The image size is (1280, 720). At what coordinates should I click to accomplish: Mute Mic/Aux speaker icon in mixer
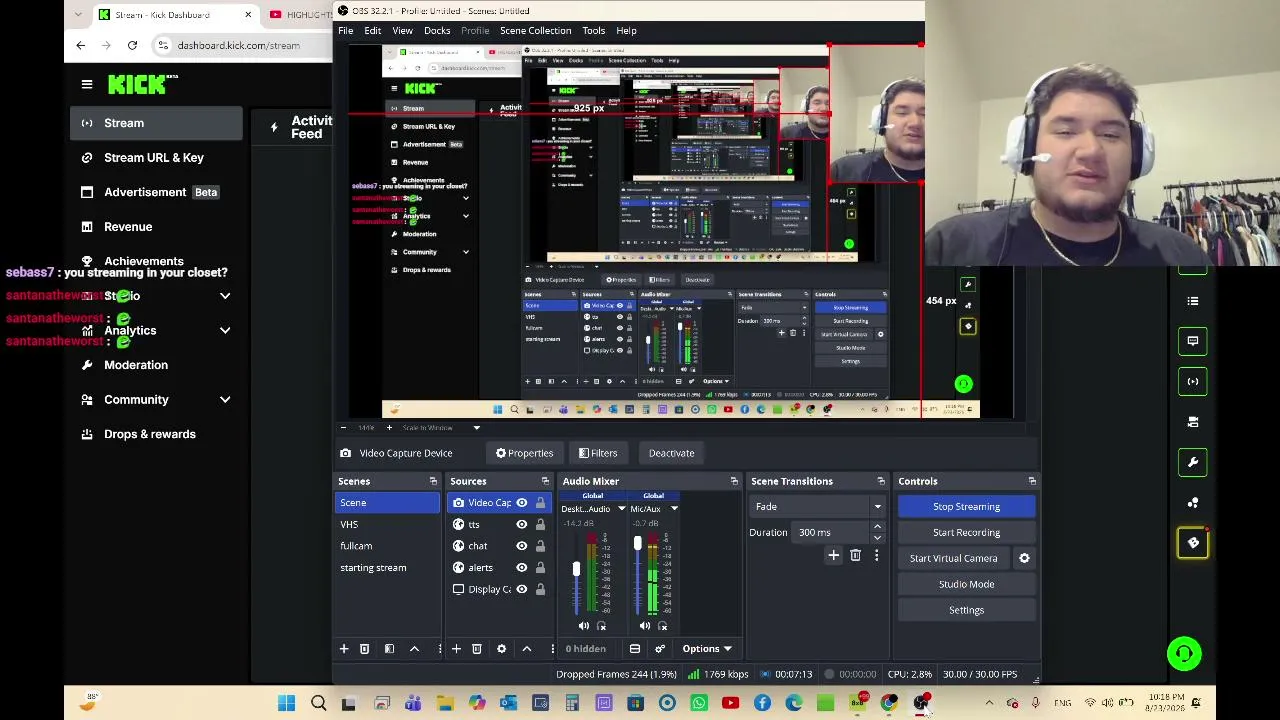645,626
